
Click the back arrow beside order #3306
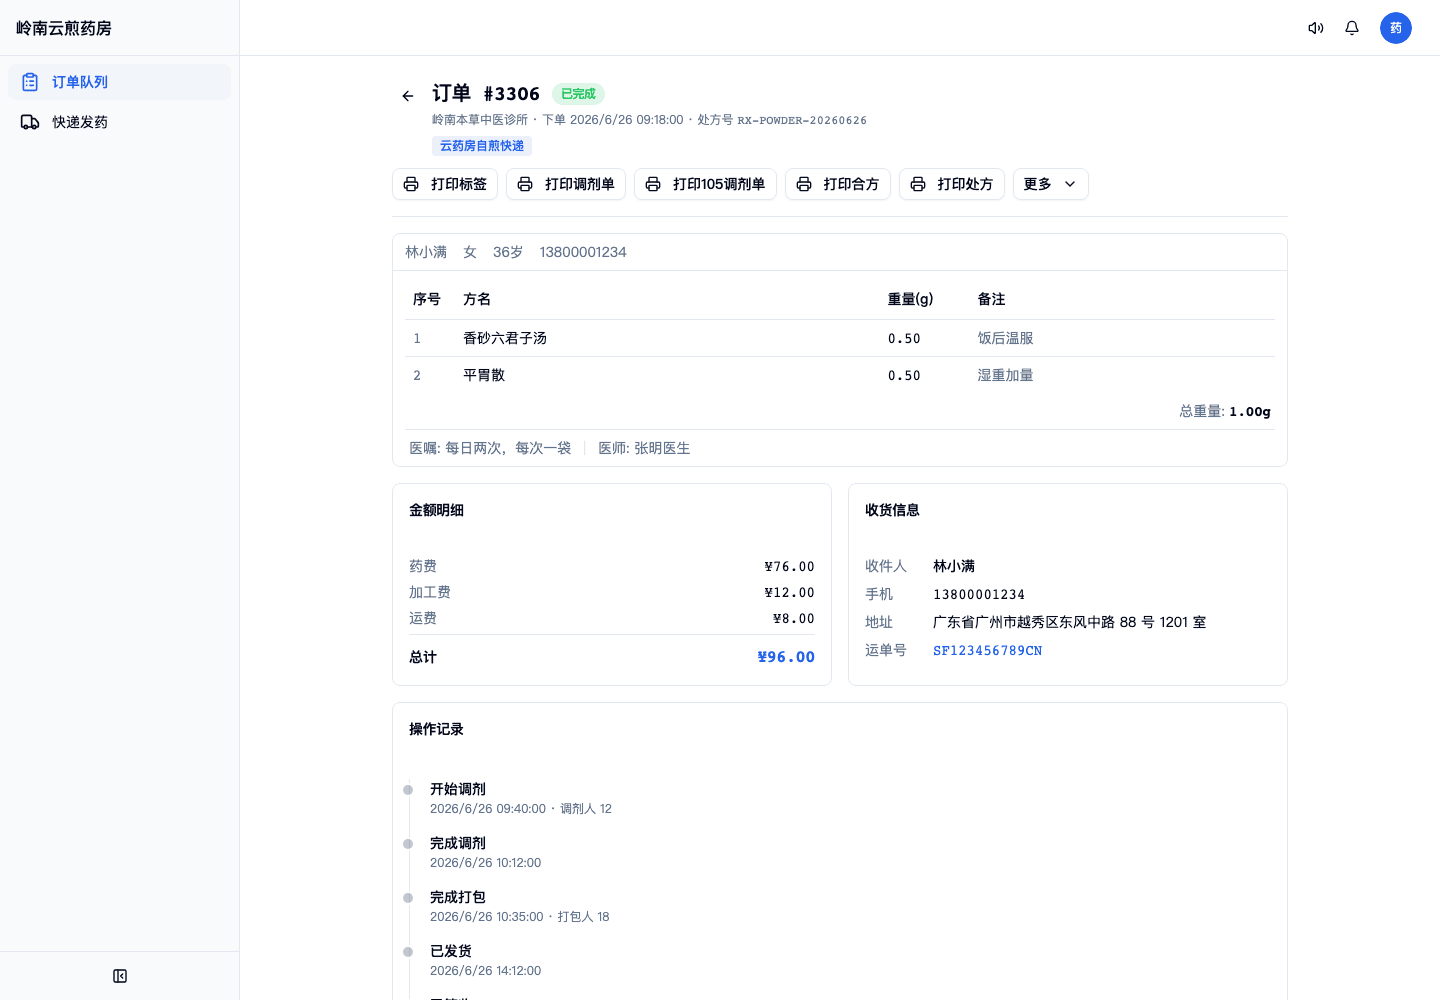pos(408,96)
